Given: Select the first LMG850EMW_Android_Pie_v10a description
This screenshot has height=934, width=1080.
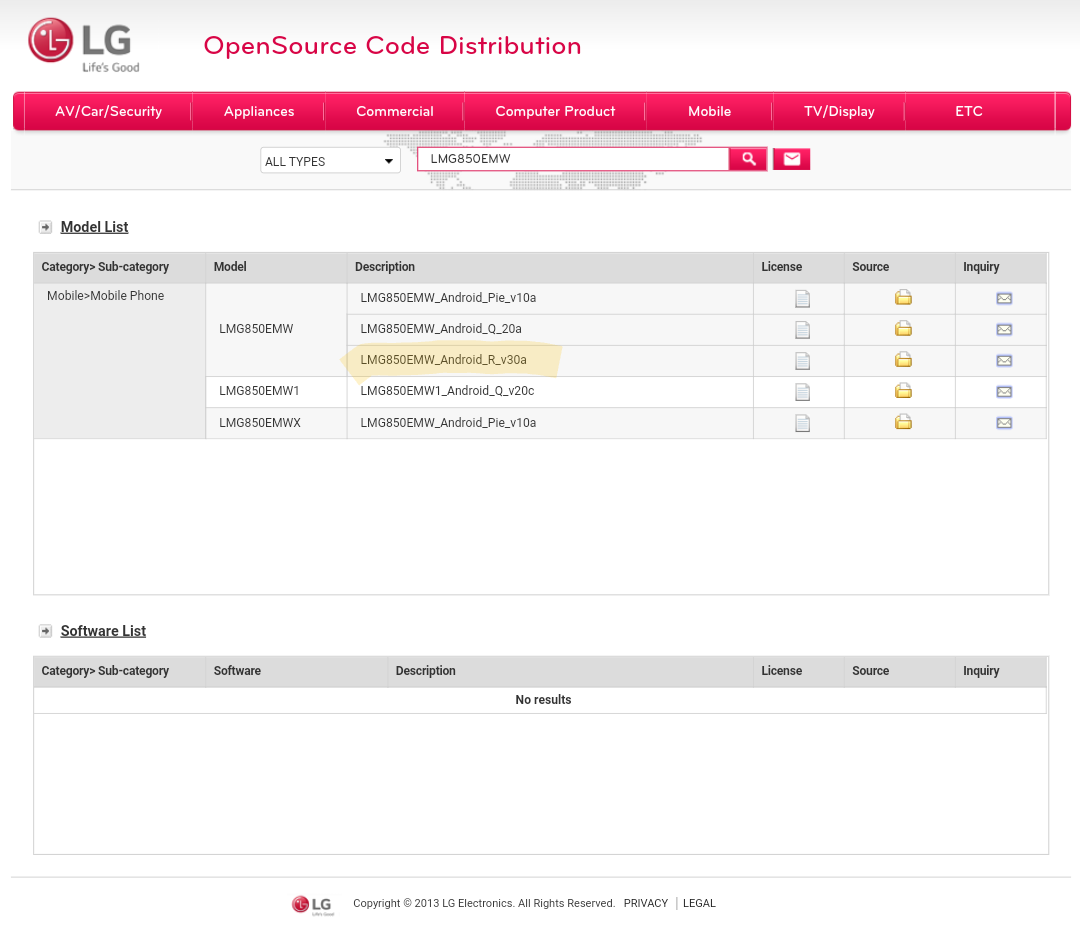Looking at the screenshot, I should (x=448, y=298).
